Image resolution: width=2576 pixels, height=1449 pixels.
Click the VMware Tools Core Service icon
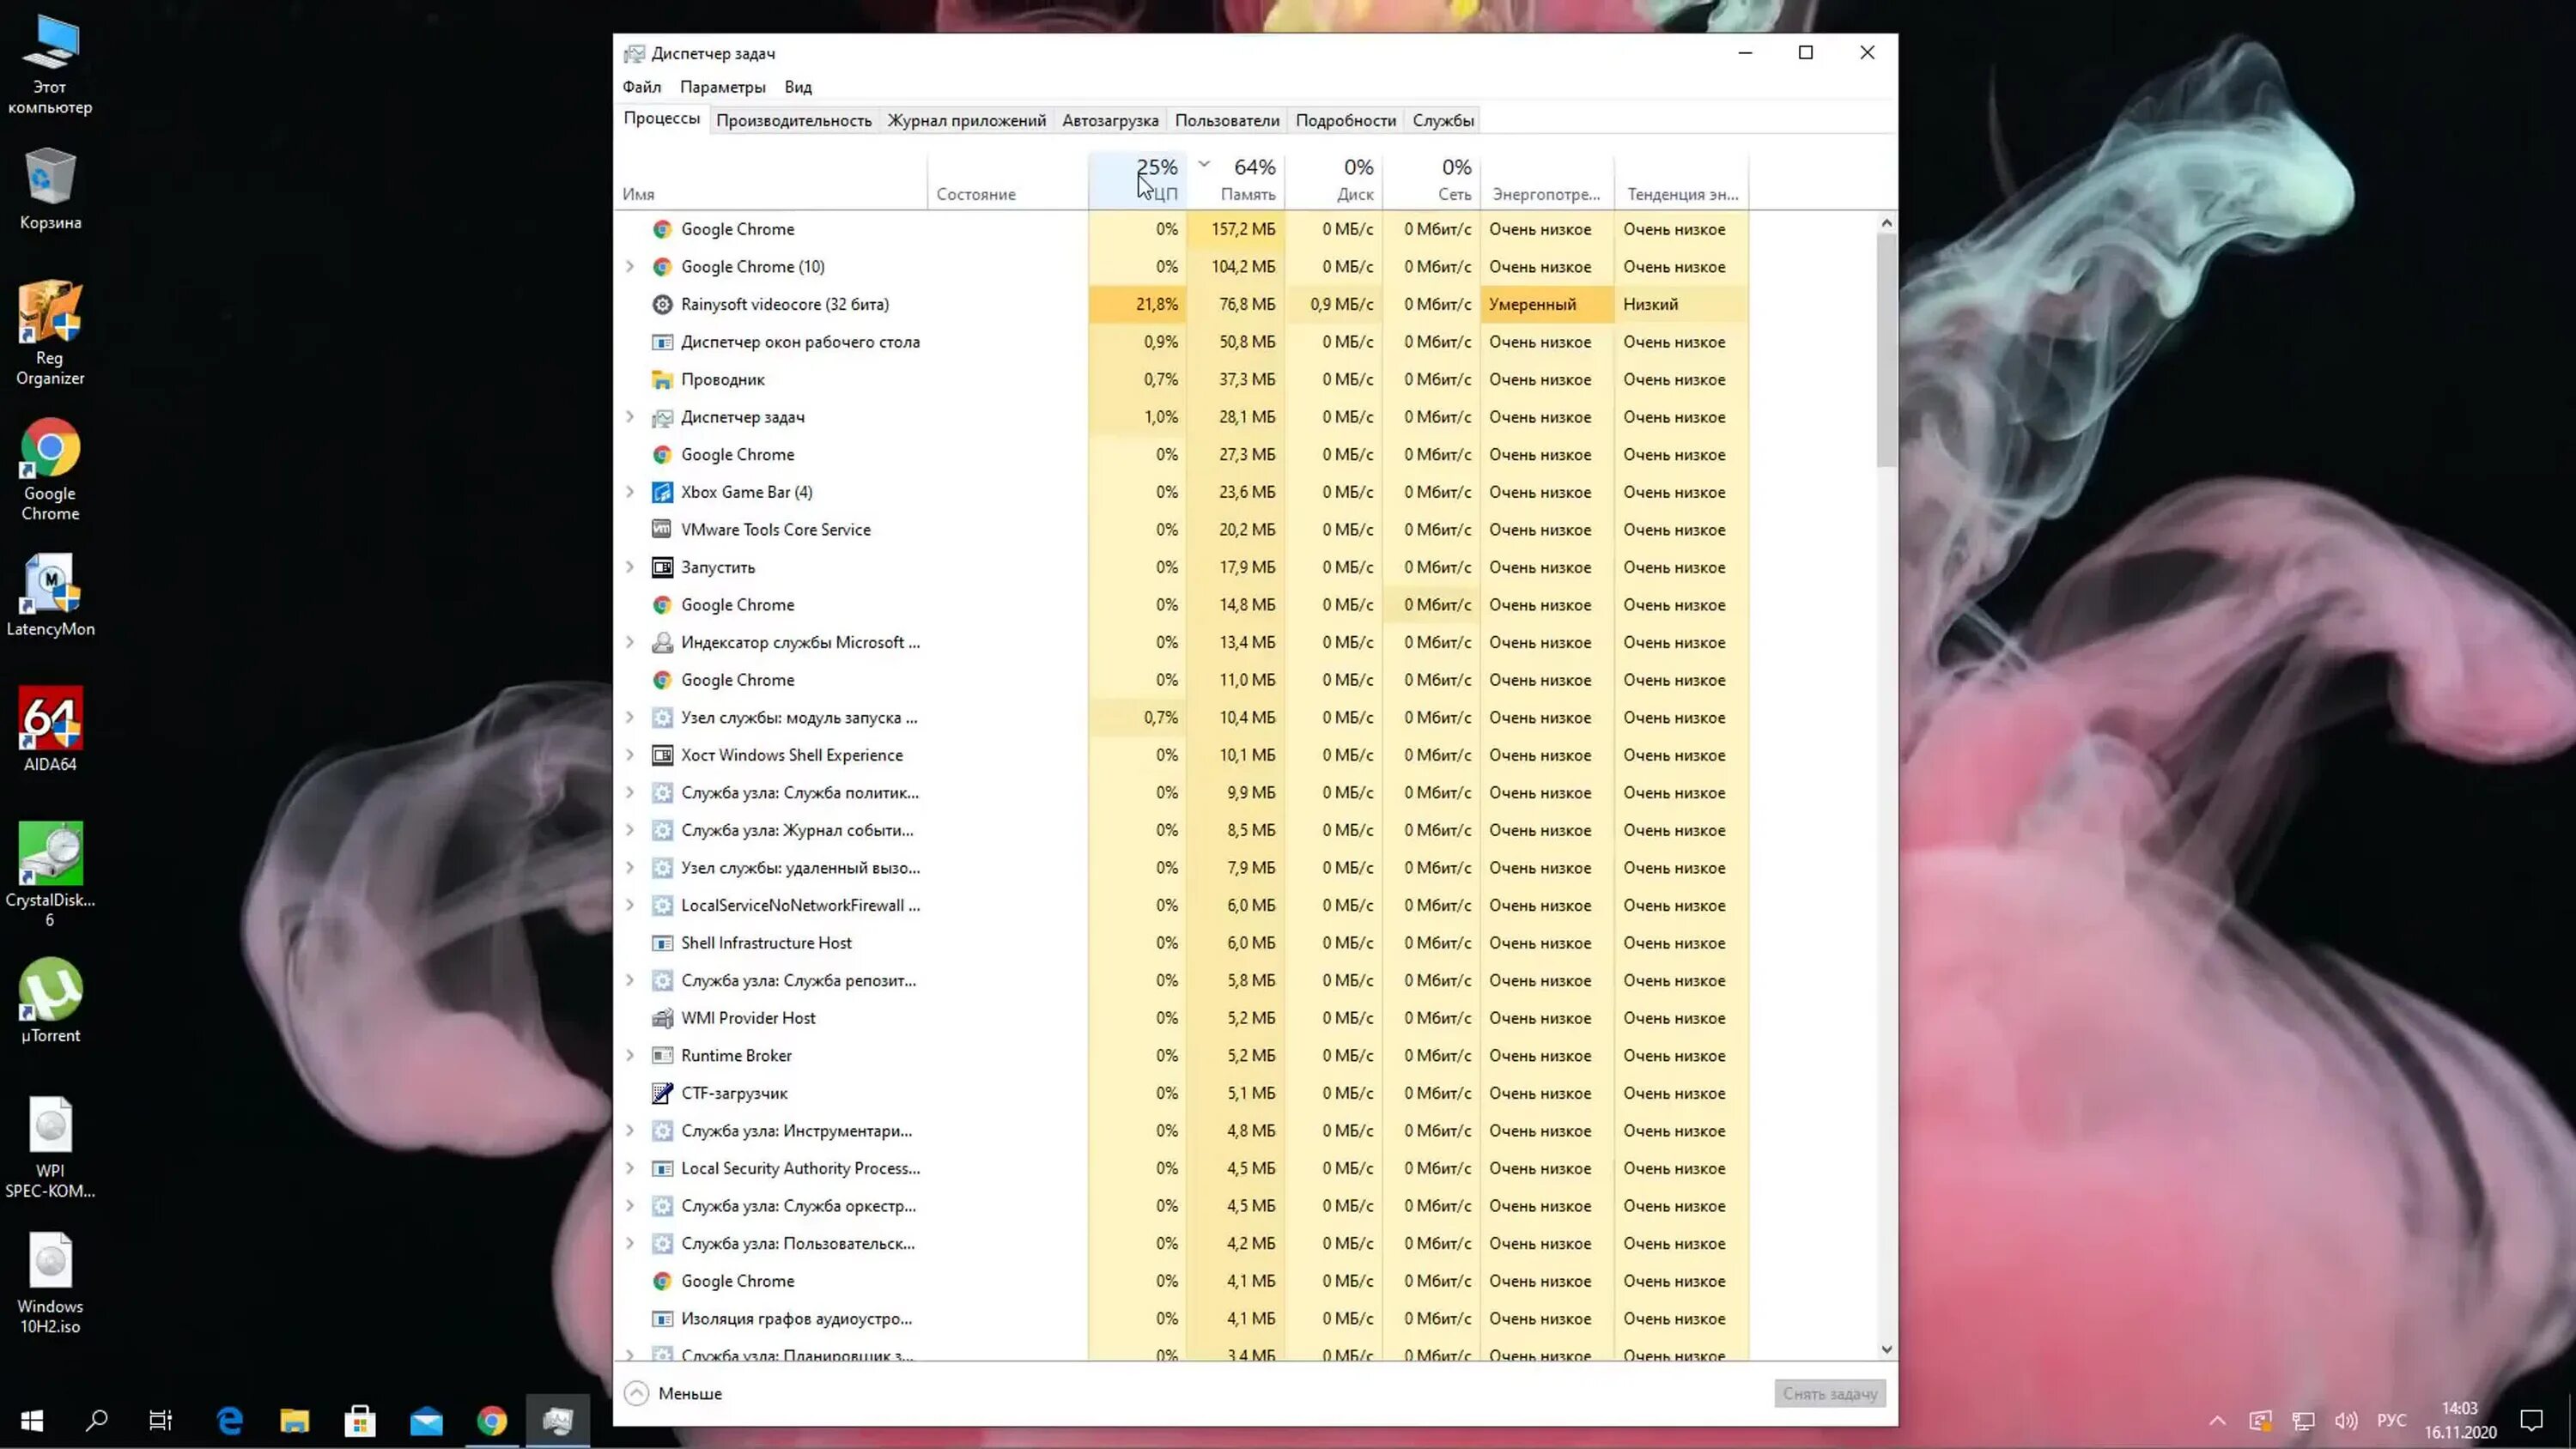click(662, 530)
